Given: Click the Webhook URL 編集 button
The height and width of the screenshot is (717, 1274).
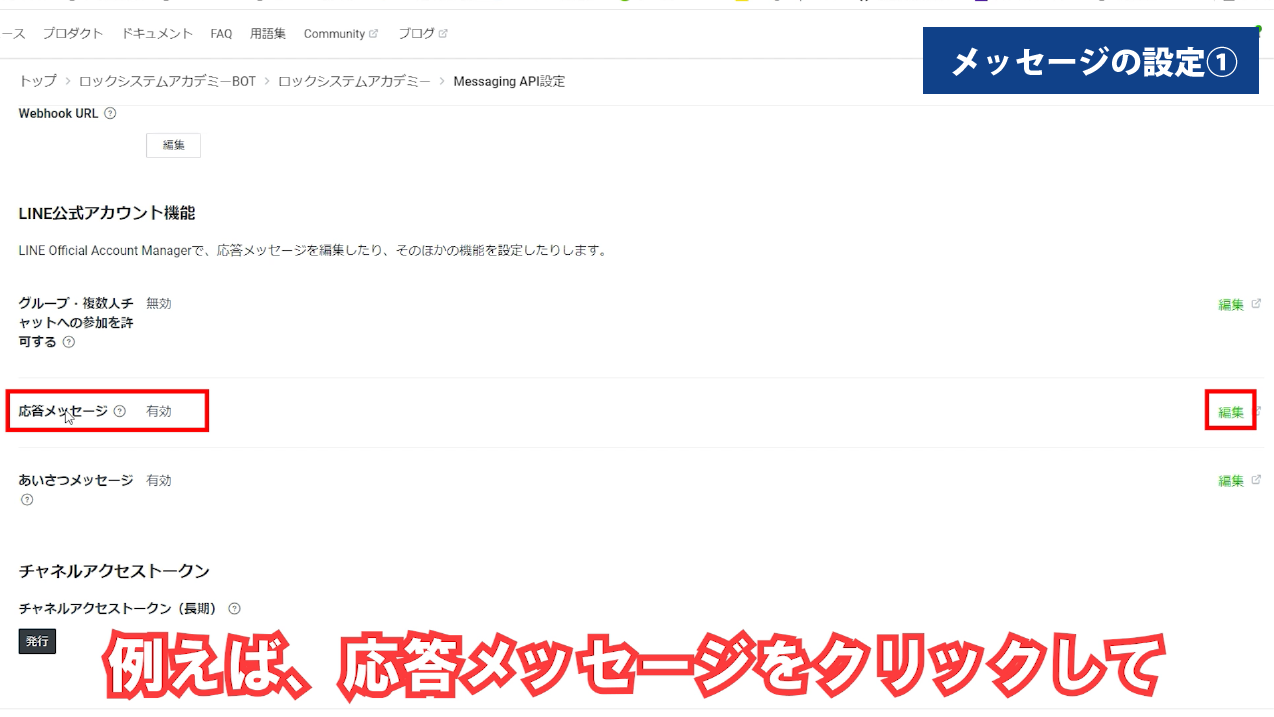Looking at the screenshot, I should 173,145.
